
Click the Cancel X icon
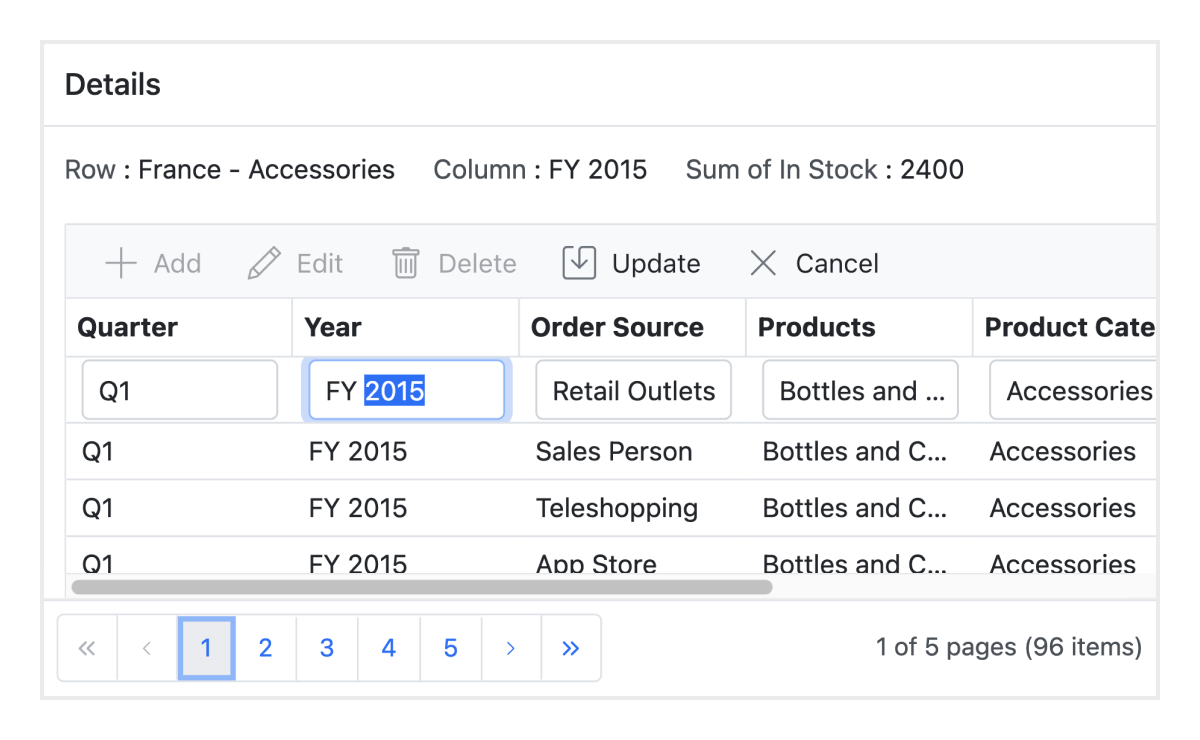point(763,264)
